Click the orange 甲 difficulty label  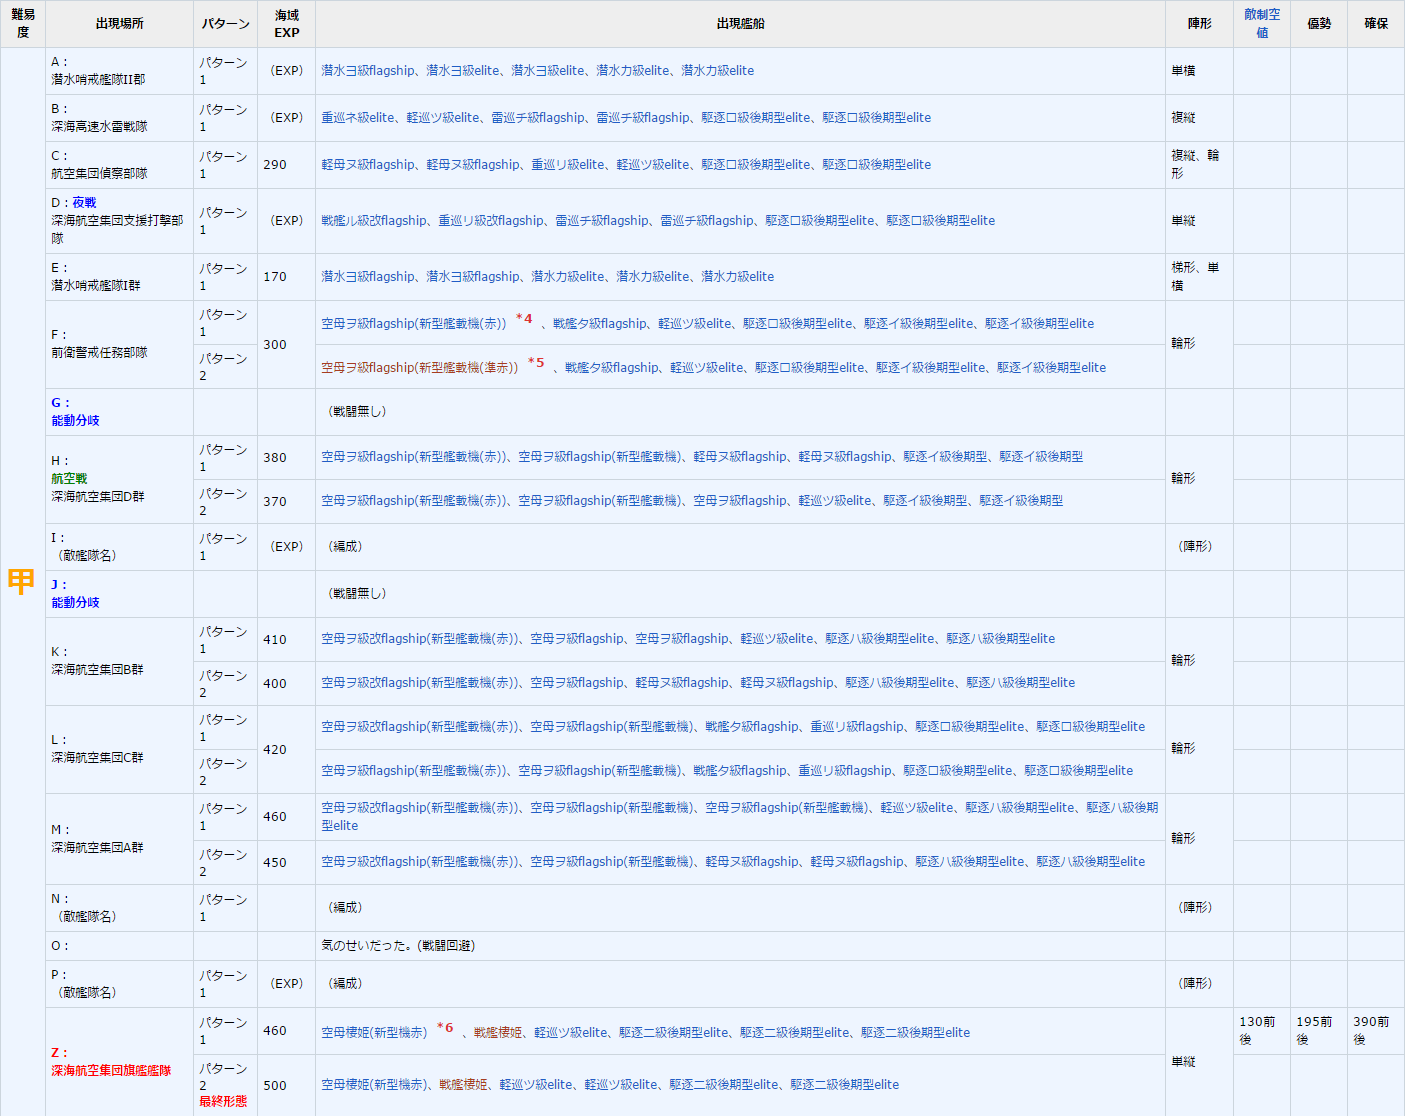click(21, 581)
